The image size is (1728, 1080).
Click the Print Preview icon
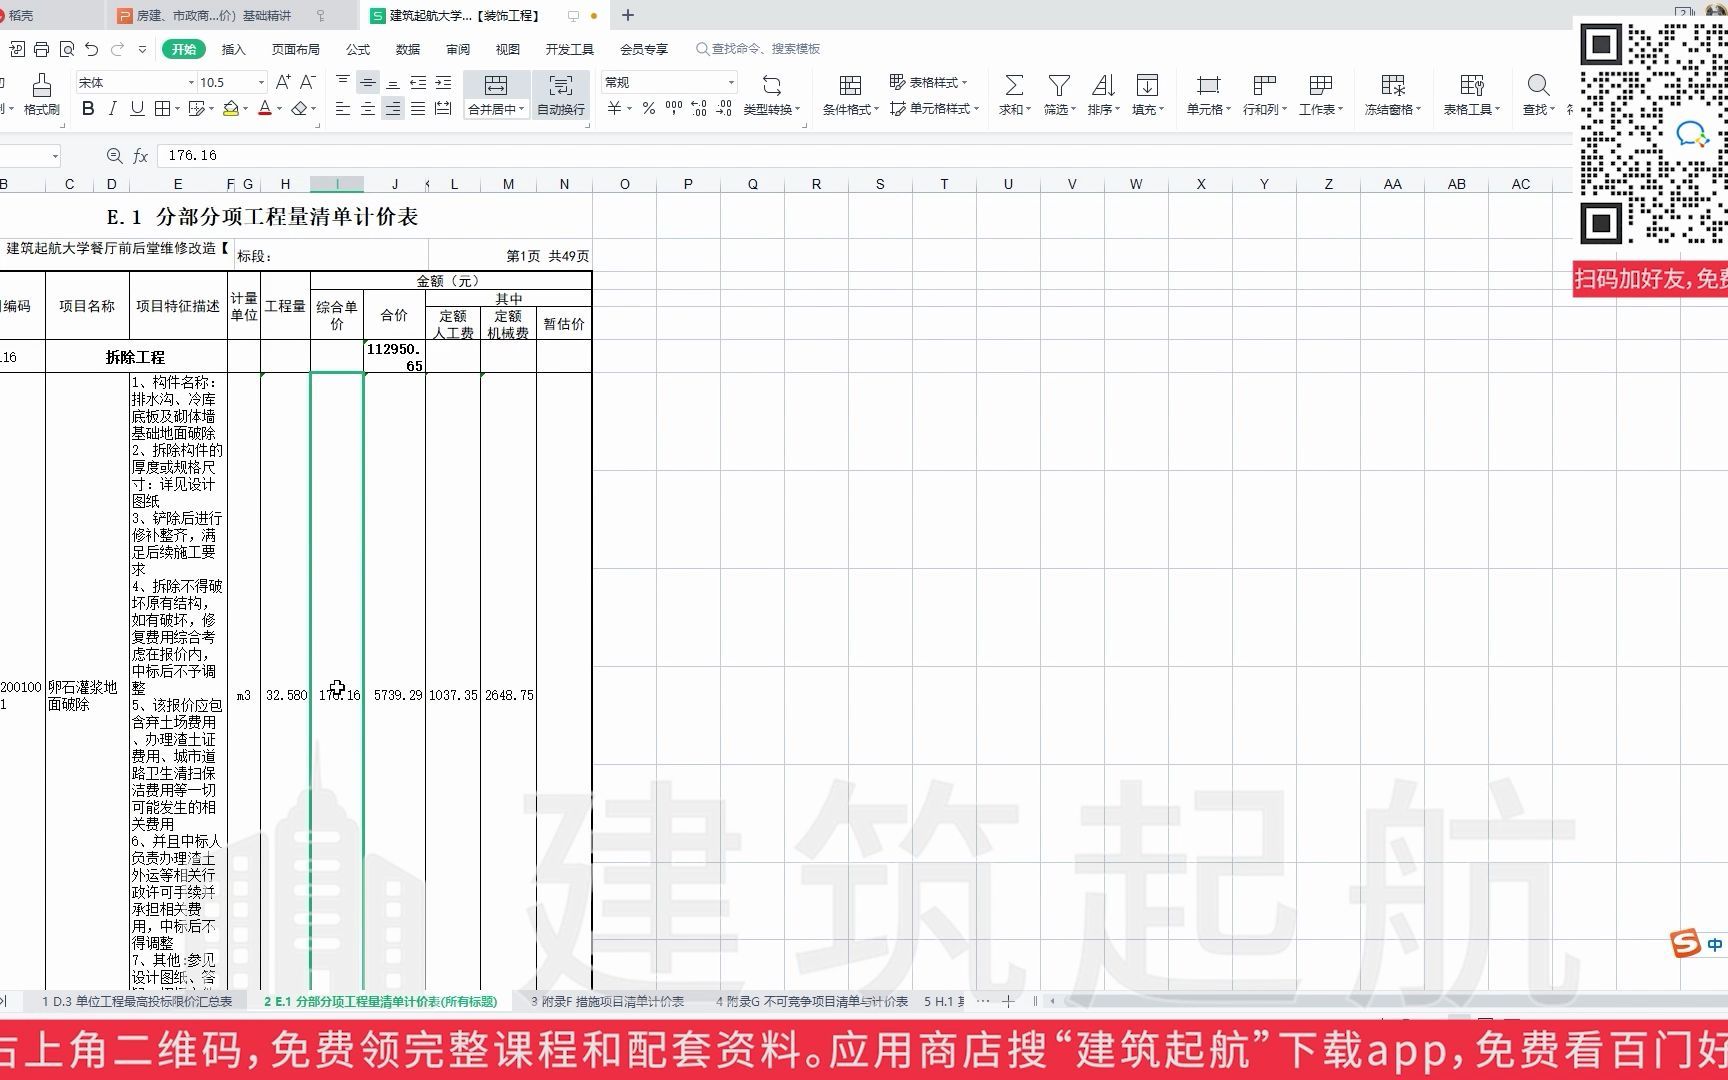(x=67, y=49)
